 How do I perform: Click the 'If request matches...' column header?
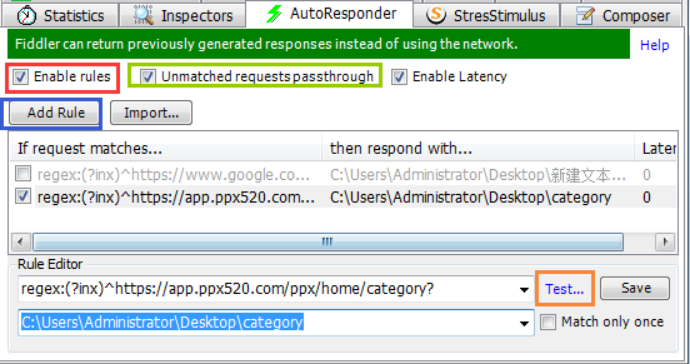tap(165, 148)
